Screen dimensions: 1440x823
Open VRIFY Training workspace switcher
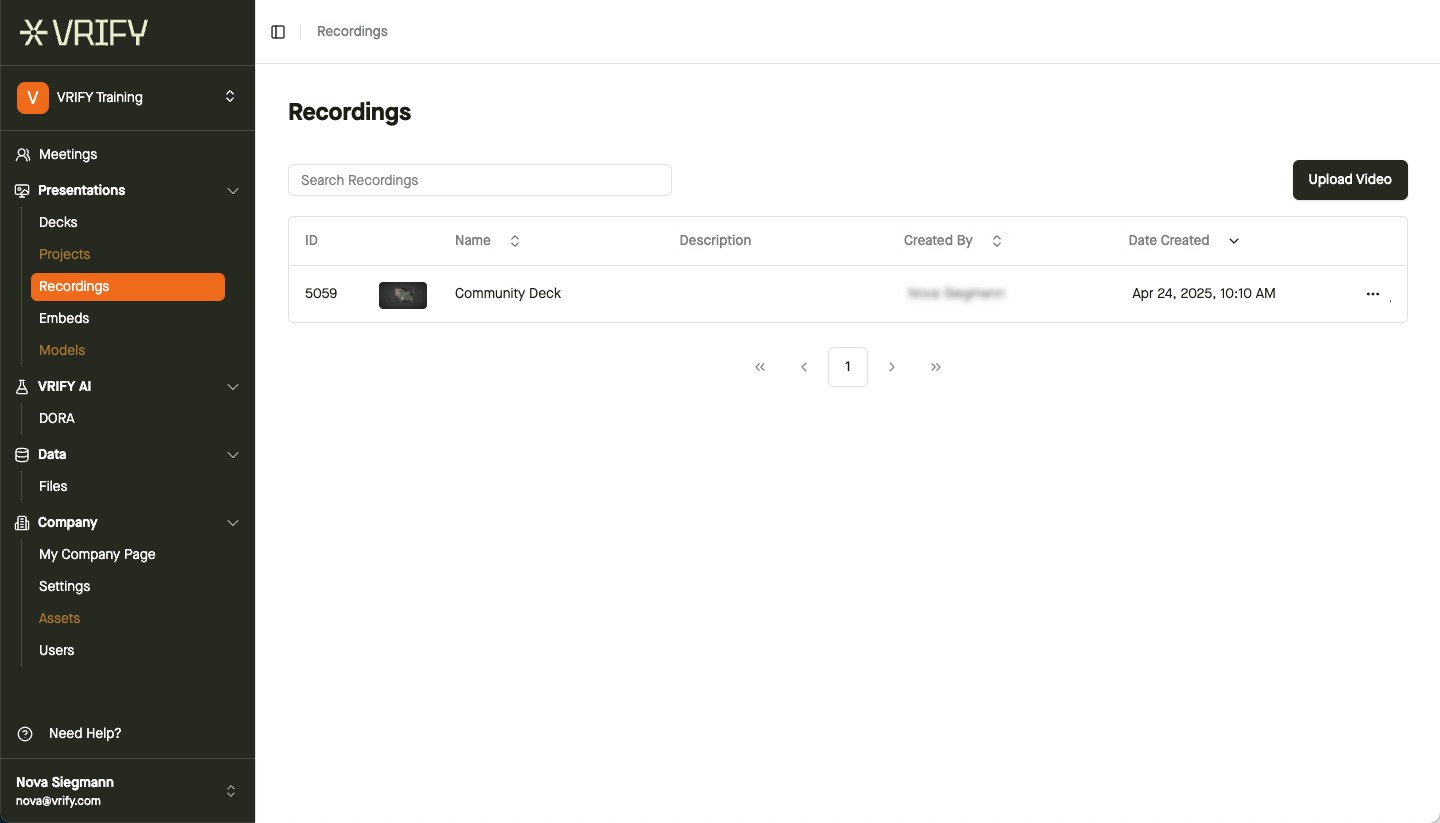127,97
